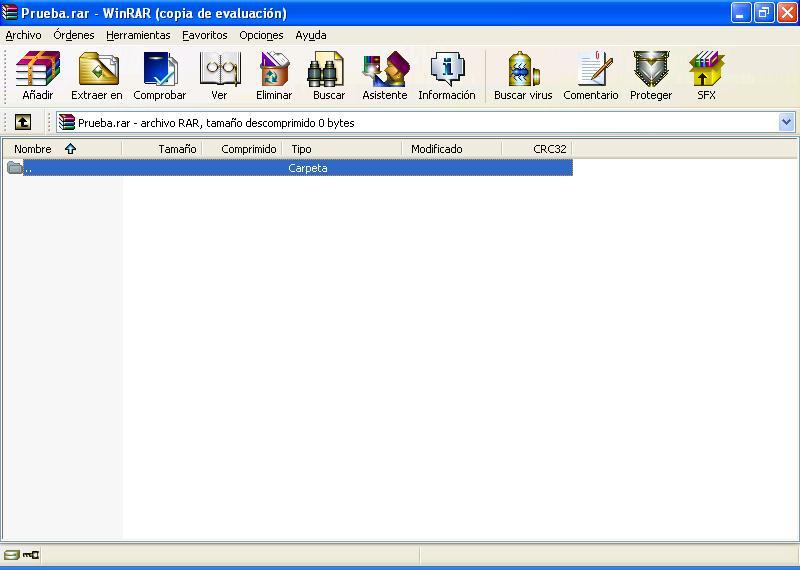Open Extraer en extraction tool

tap(97, 76)
